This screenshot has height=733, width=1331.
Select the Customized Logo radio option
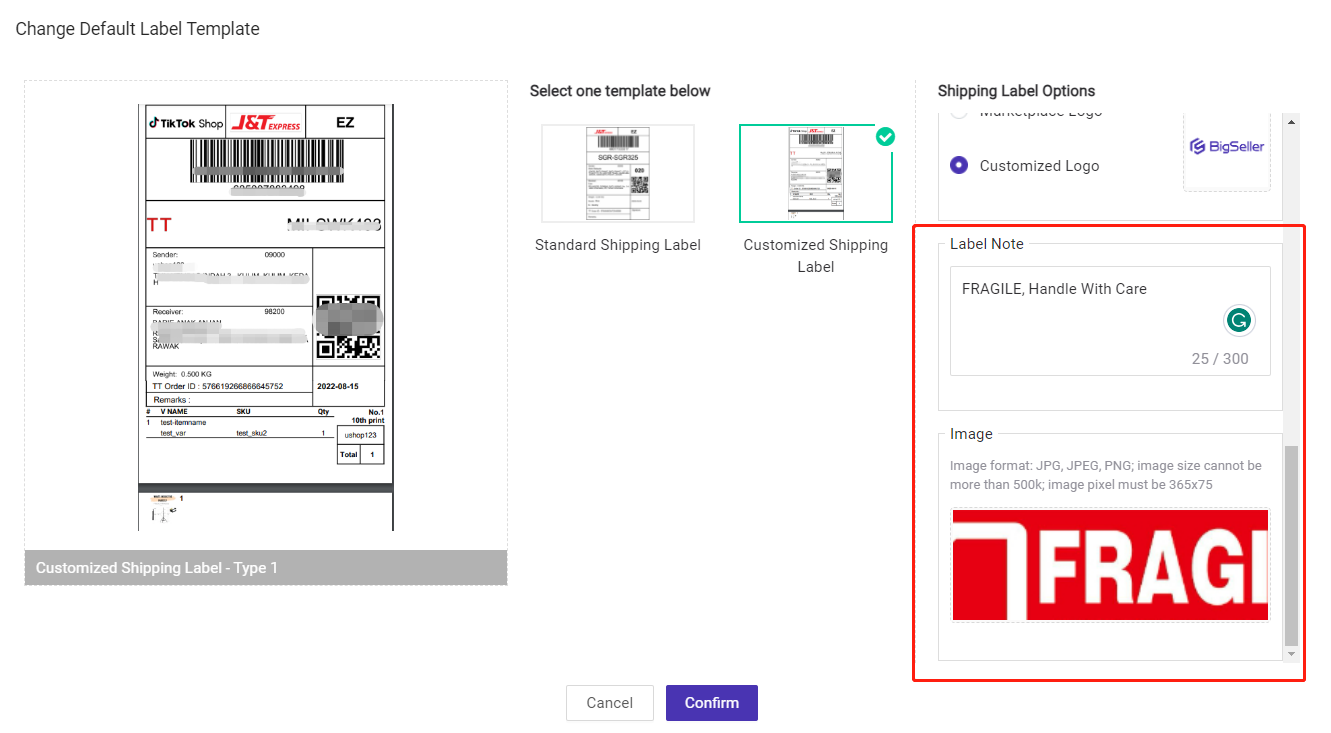point(959,166)
